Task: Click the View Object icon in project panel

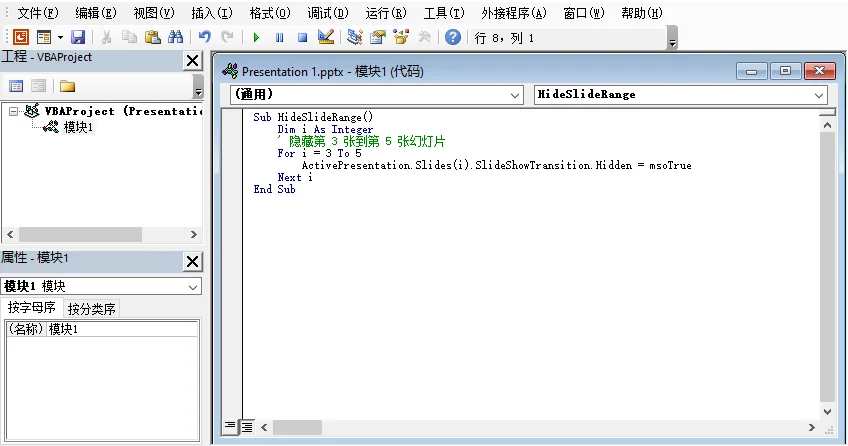Action: pyautogui.click(x=38, y=86)
